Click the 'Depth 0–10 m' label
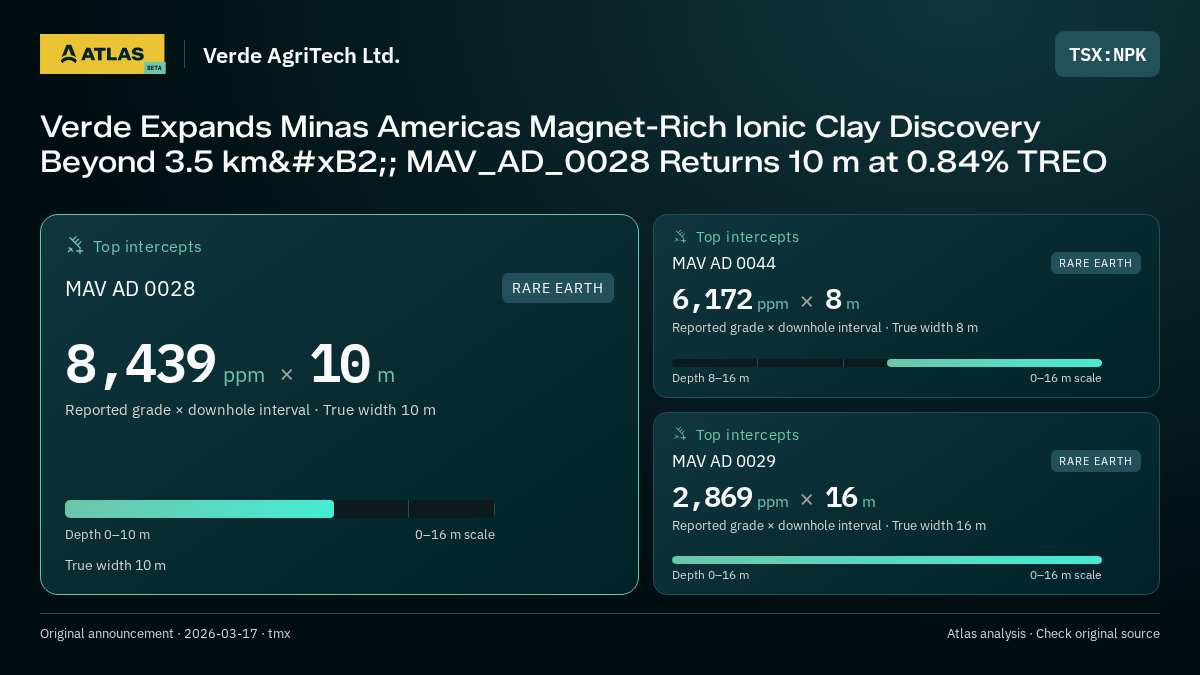The height and width of the screenshot is (675, 1200). pos(107,535)
